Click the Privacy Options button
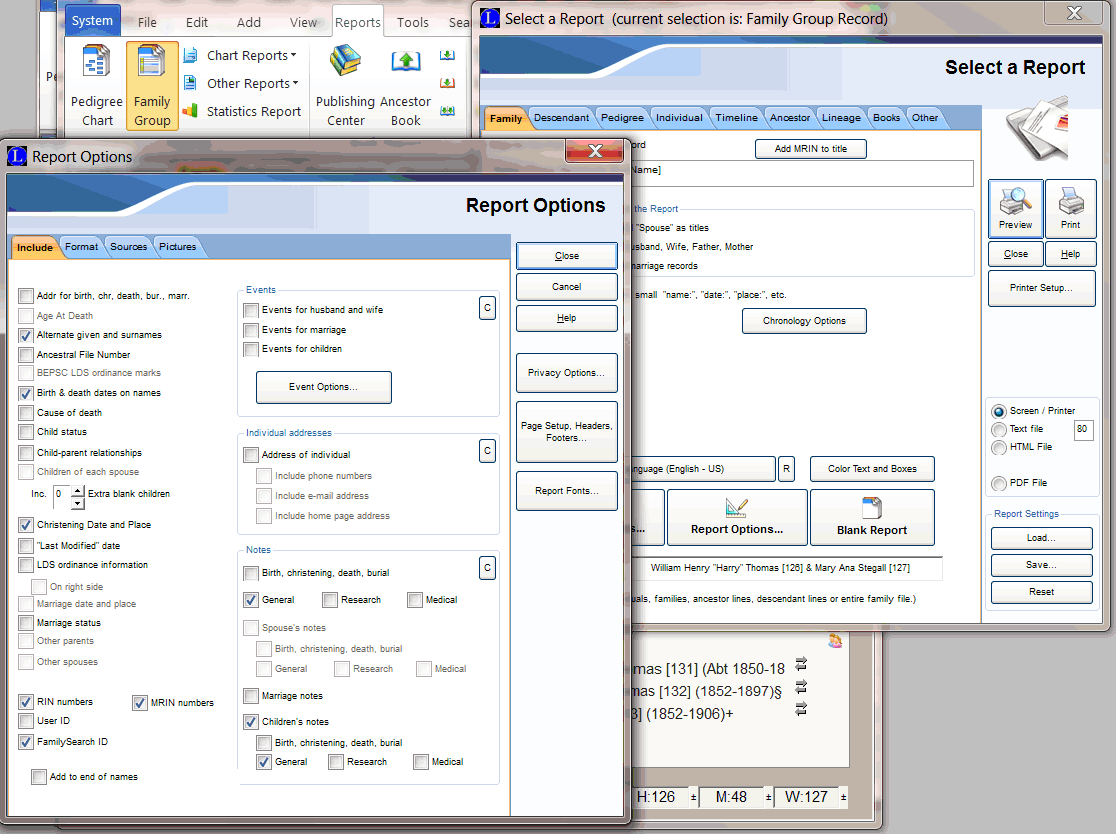This screenshot has width=1116, height=834. 566,373
